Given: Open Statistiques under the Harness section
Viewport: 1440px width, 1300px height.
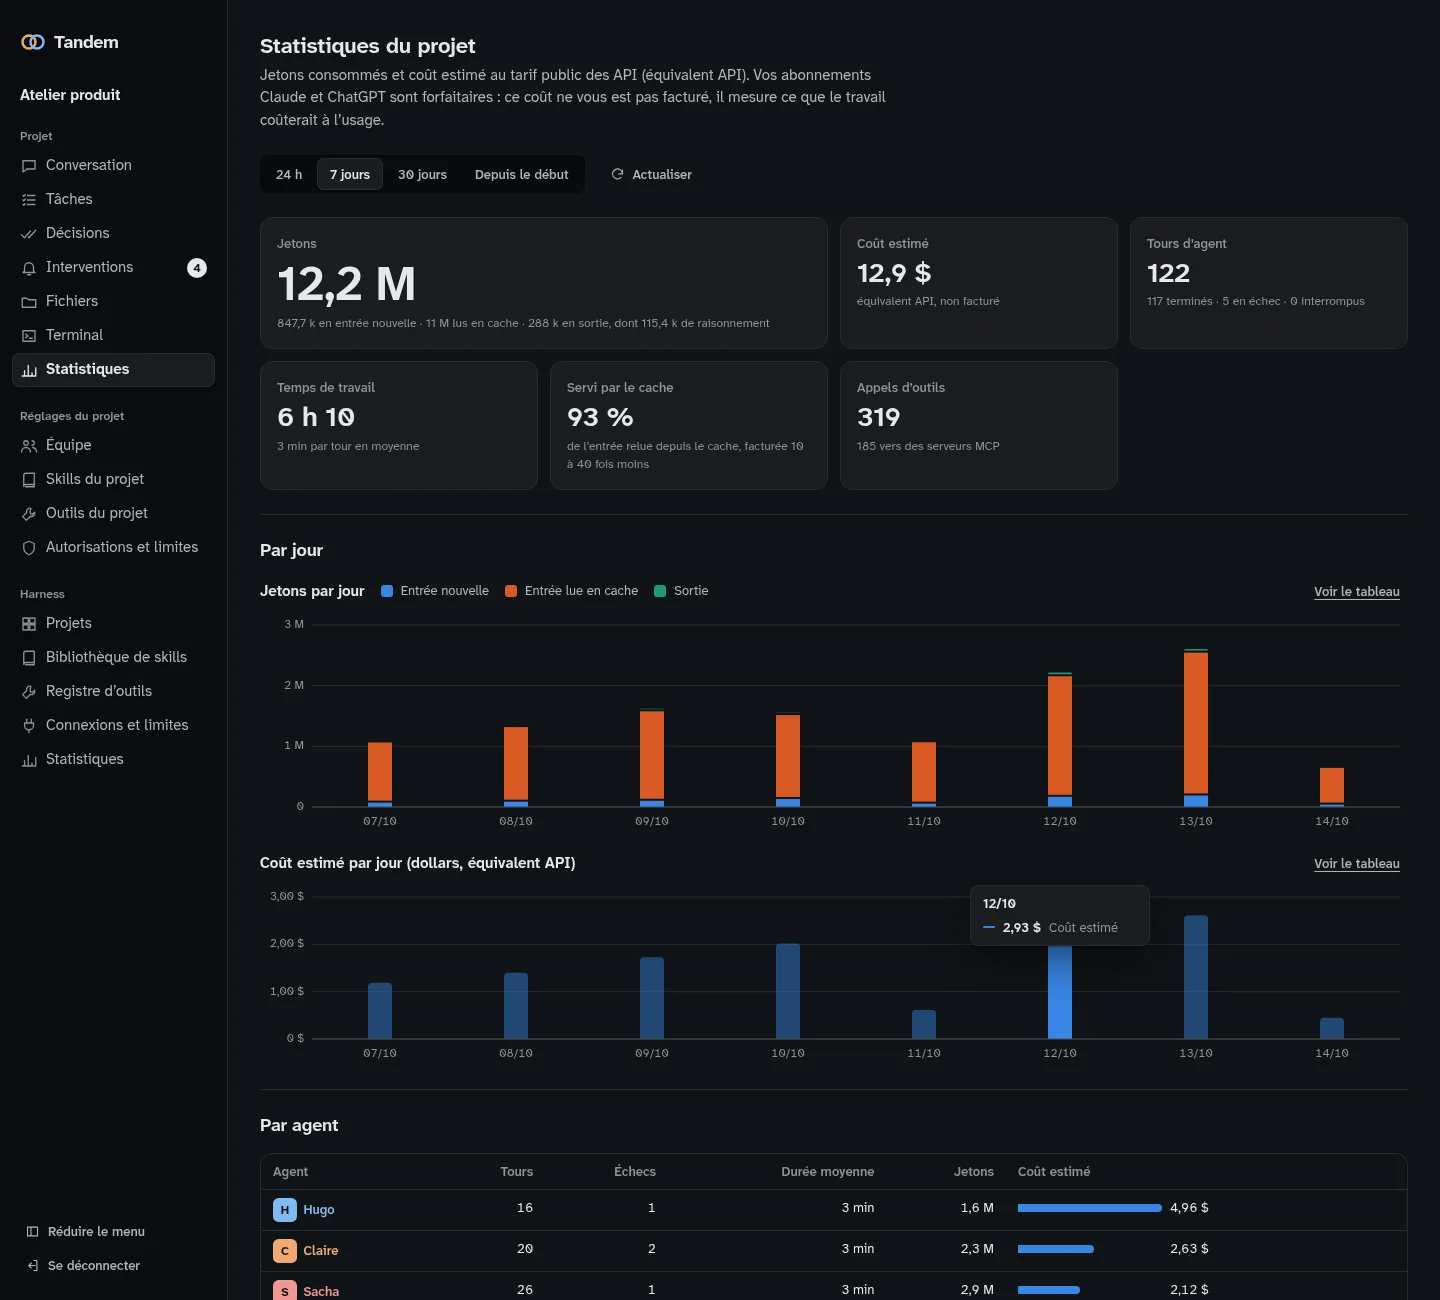Looking at the screenshot, I should 113,759.
